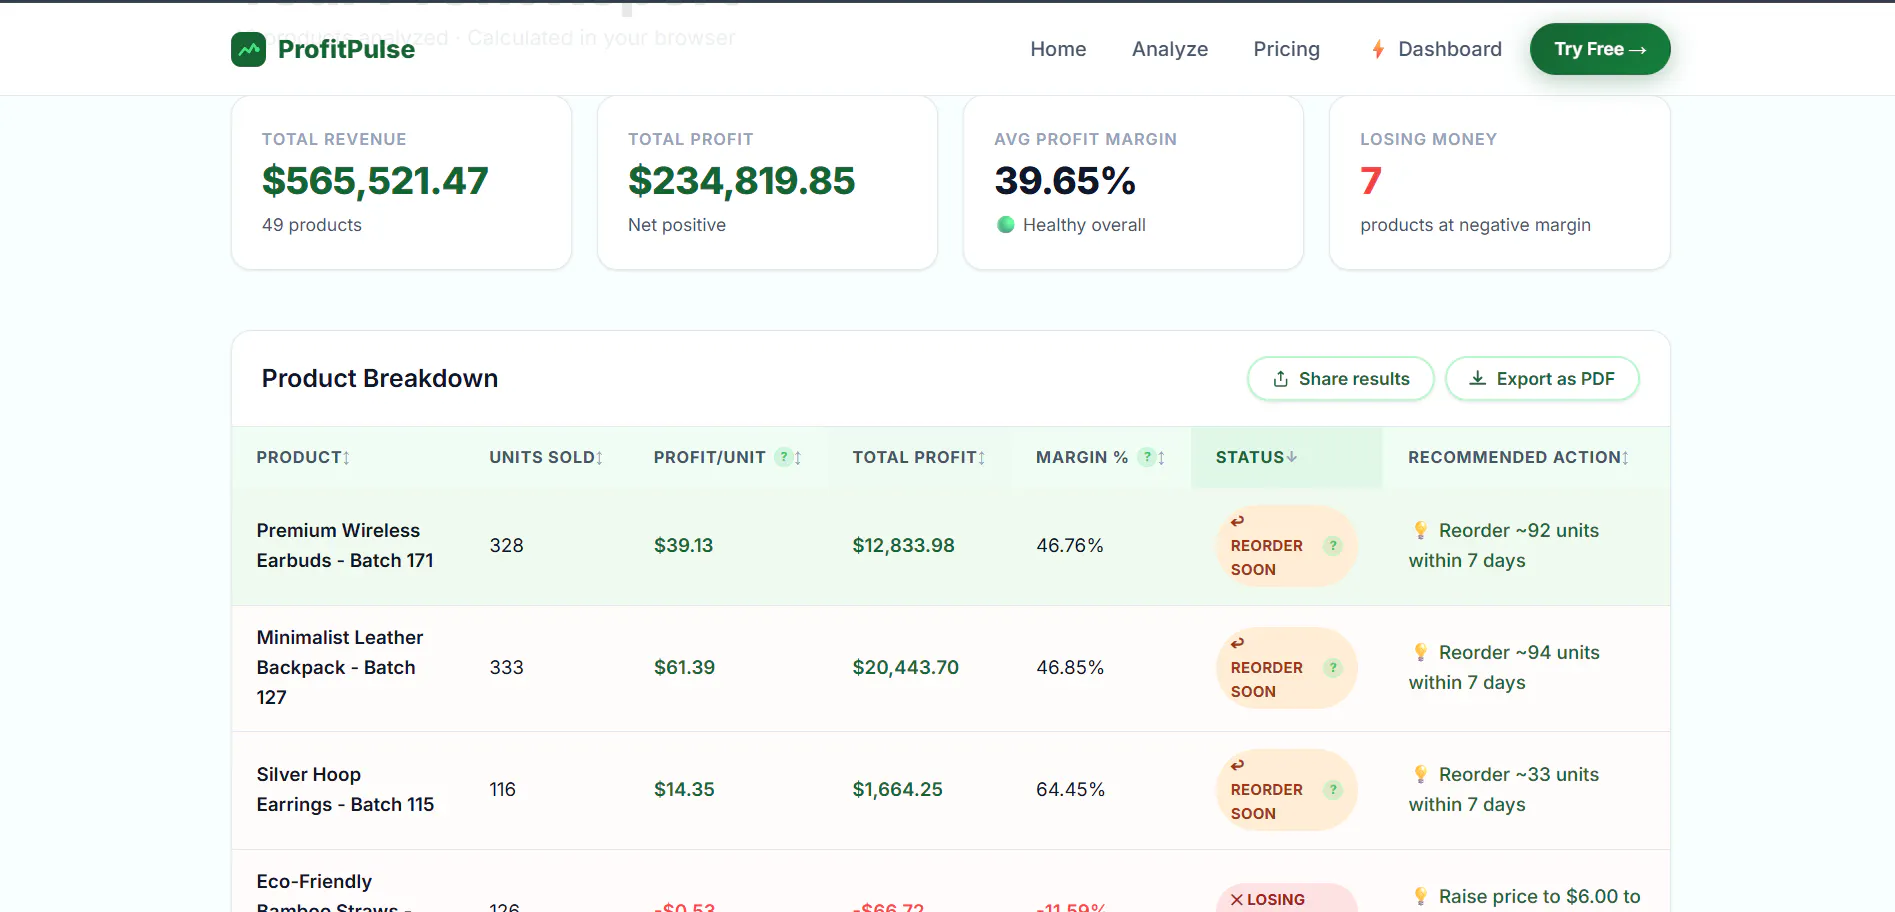Click total profit value $20,443.70
Screen dimensions: 1895x912
click(905, 667)
